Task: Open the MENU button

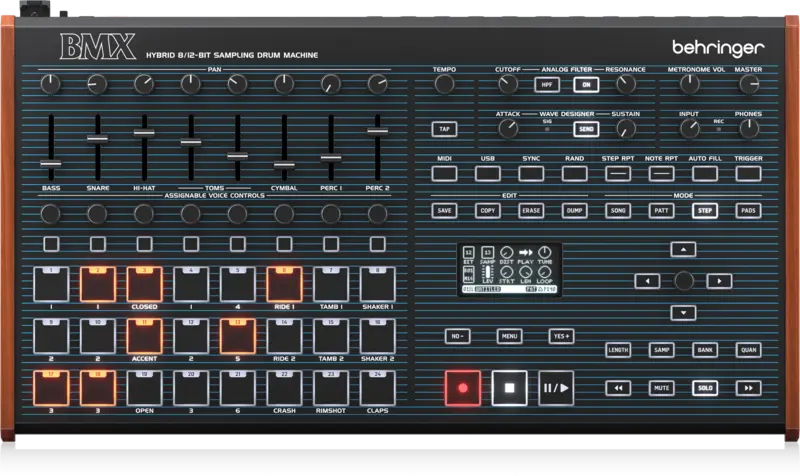Action: pyautogui.click(x=509, y=336)
